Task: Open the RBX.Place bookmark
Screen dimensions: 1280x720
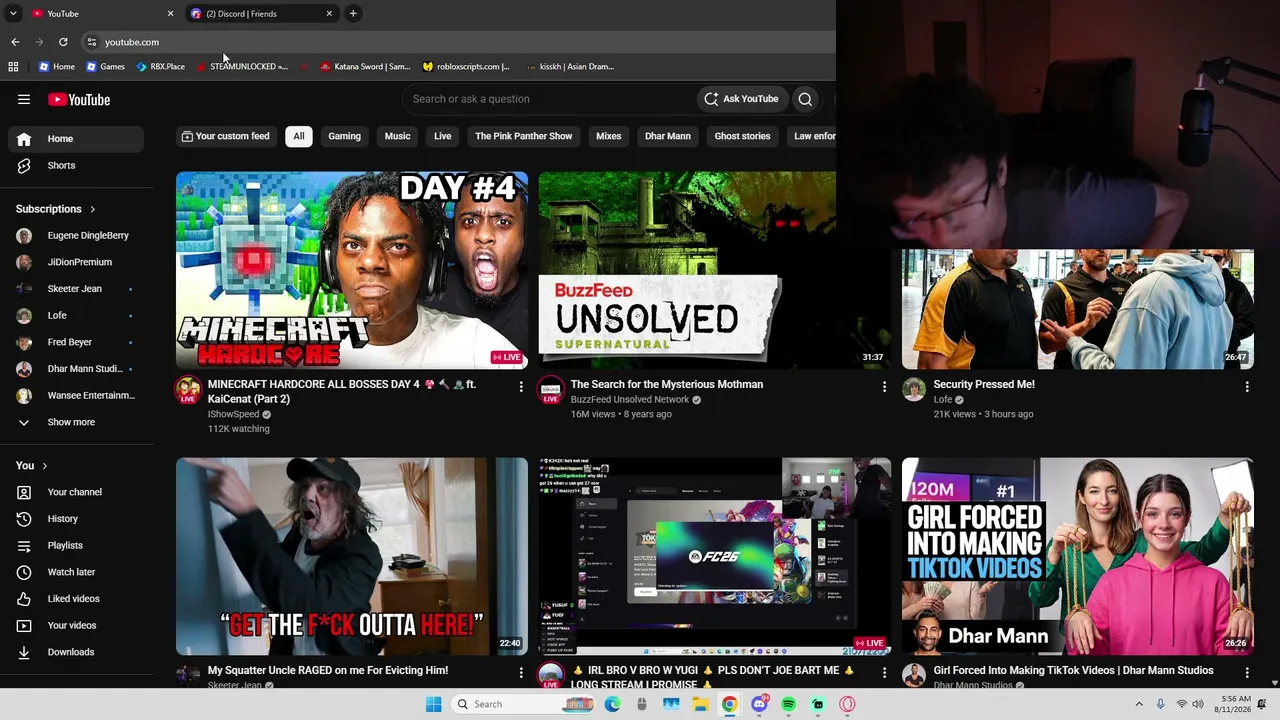Action: [161, 67]
